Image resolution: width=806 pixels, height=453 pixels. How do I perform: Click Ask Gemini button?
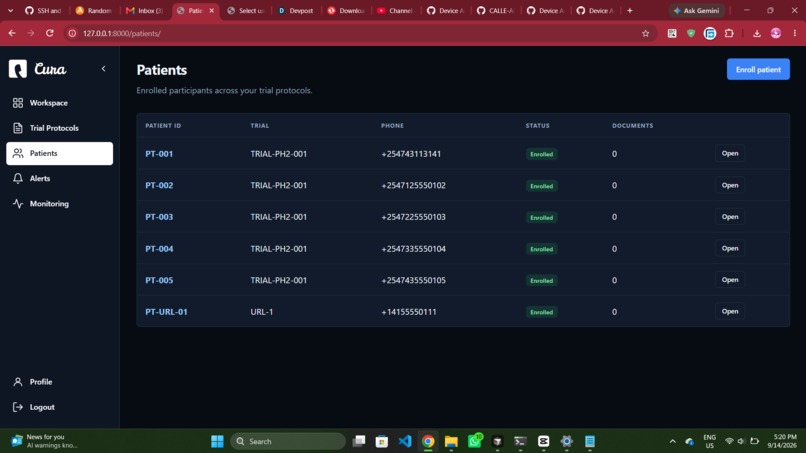(697, 10)
